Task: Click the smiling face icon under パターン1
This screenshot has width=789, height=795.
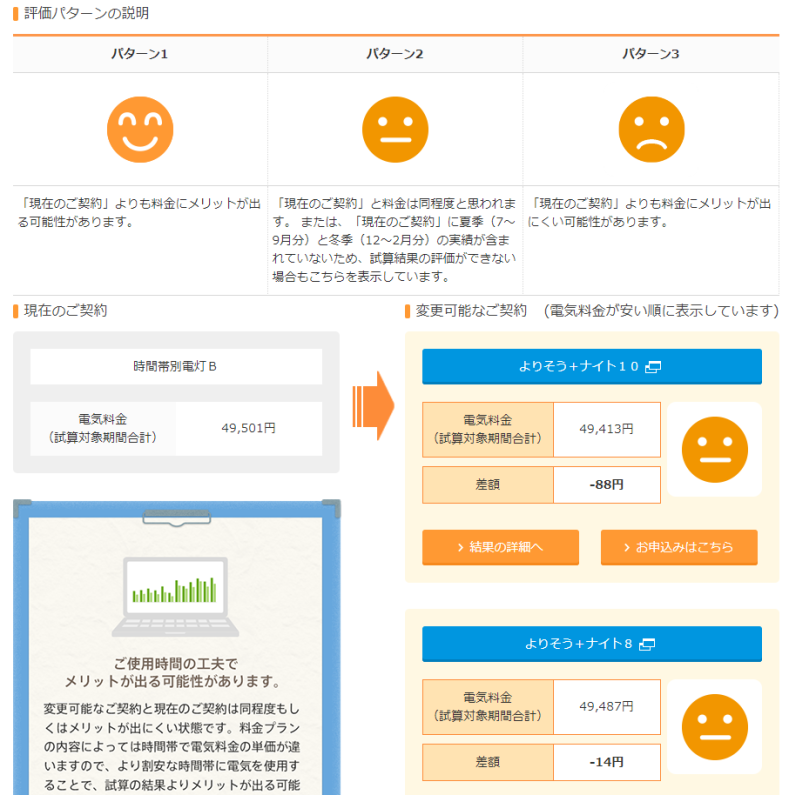Action: pos(140,130)
